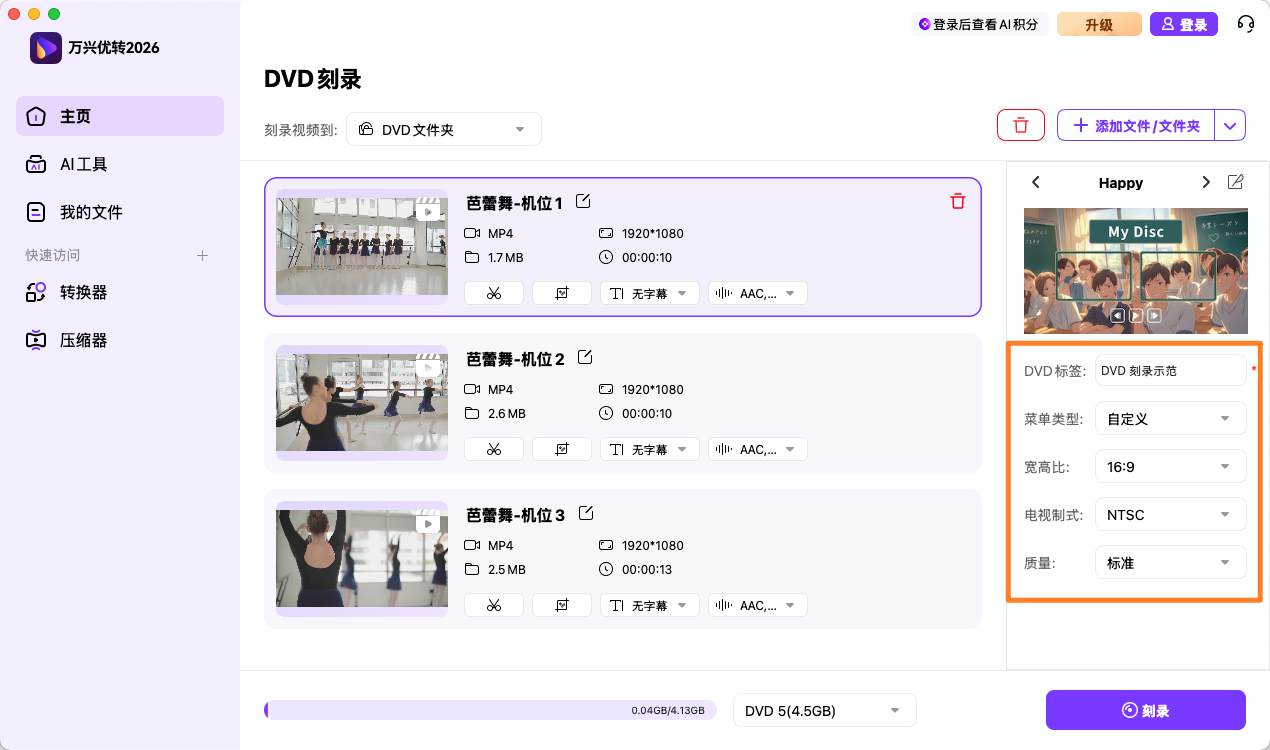Click the edit icon next to Happy template

[1235, 182]
